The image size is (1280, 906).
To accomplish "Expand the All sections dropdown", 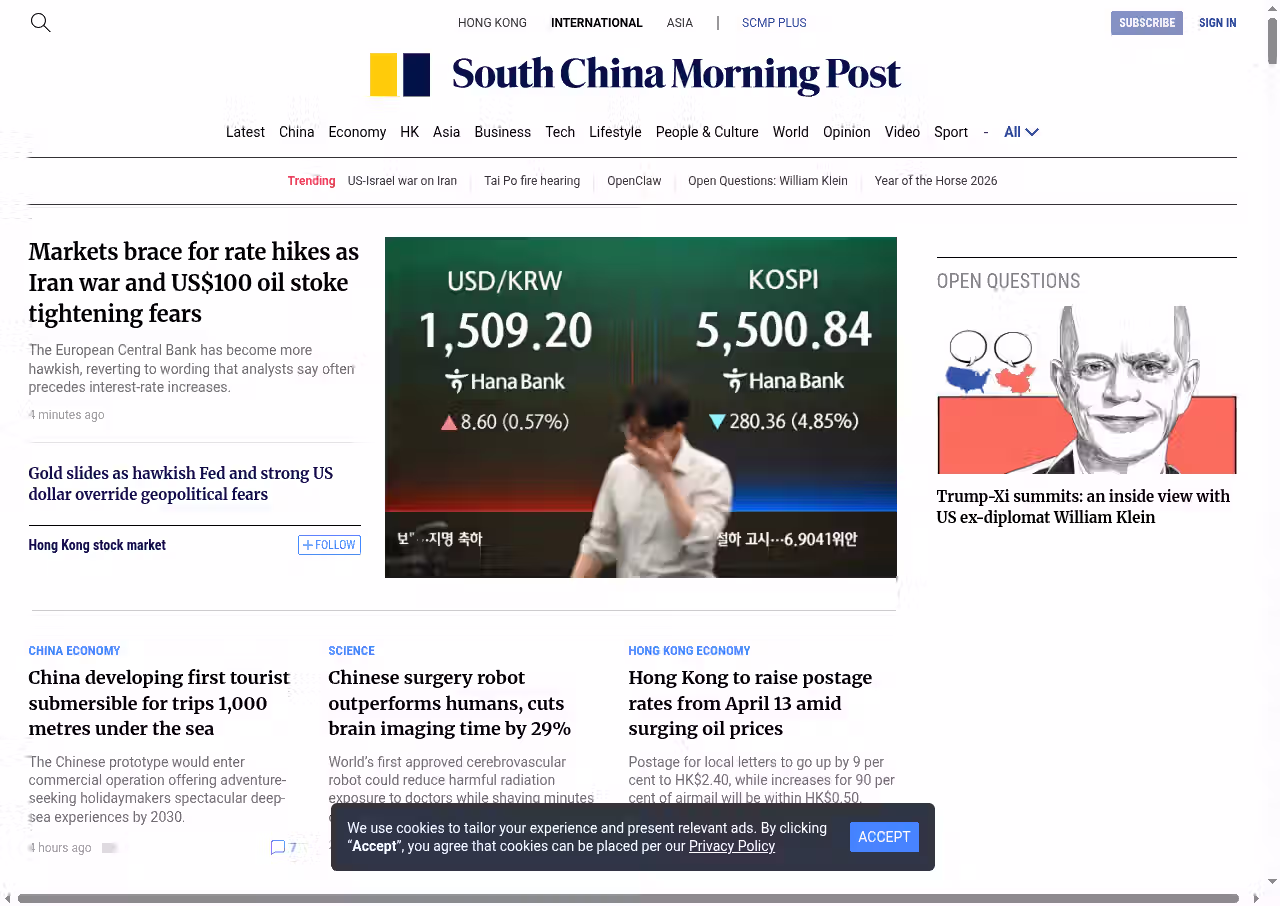I will pyautogui.click(x=1021, y=132).
